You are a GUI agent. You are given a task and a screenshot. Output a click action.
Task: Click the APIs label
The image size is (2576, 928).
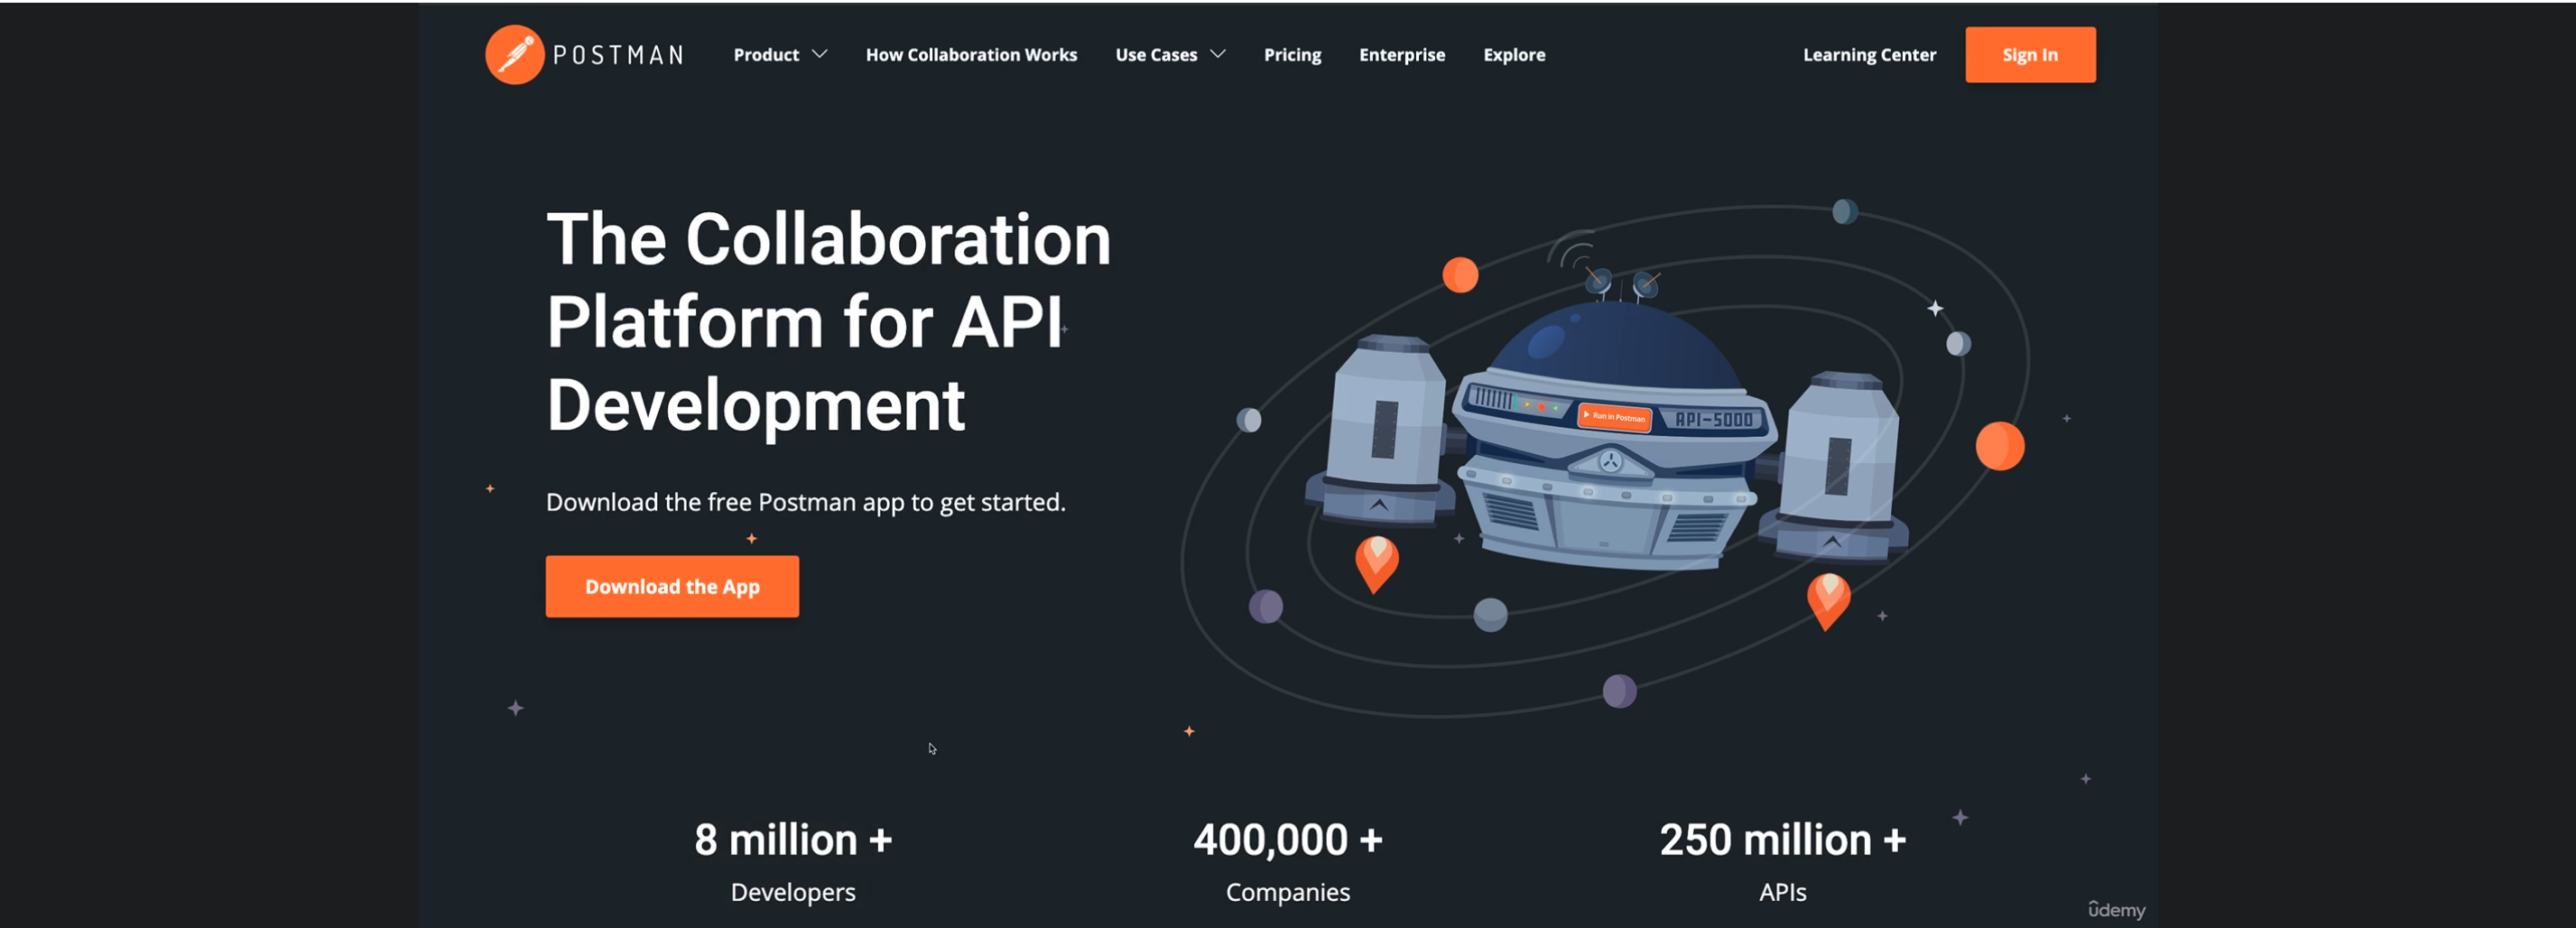1783,892
